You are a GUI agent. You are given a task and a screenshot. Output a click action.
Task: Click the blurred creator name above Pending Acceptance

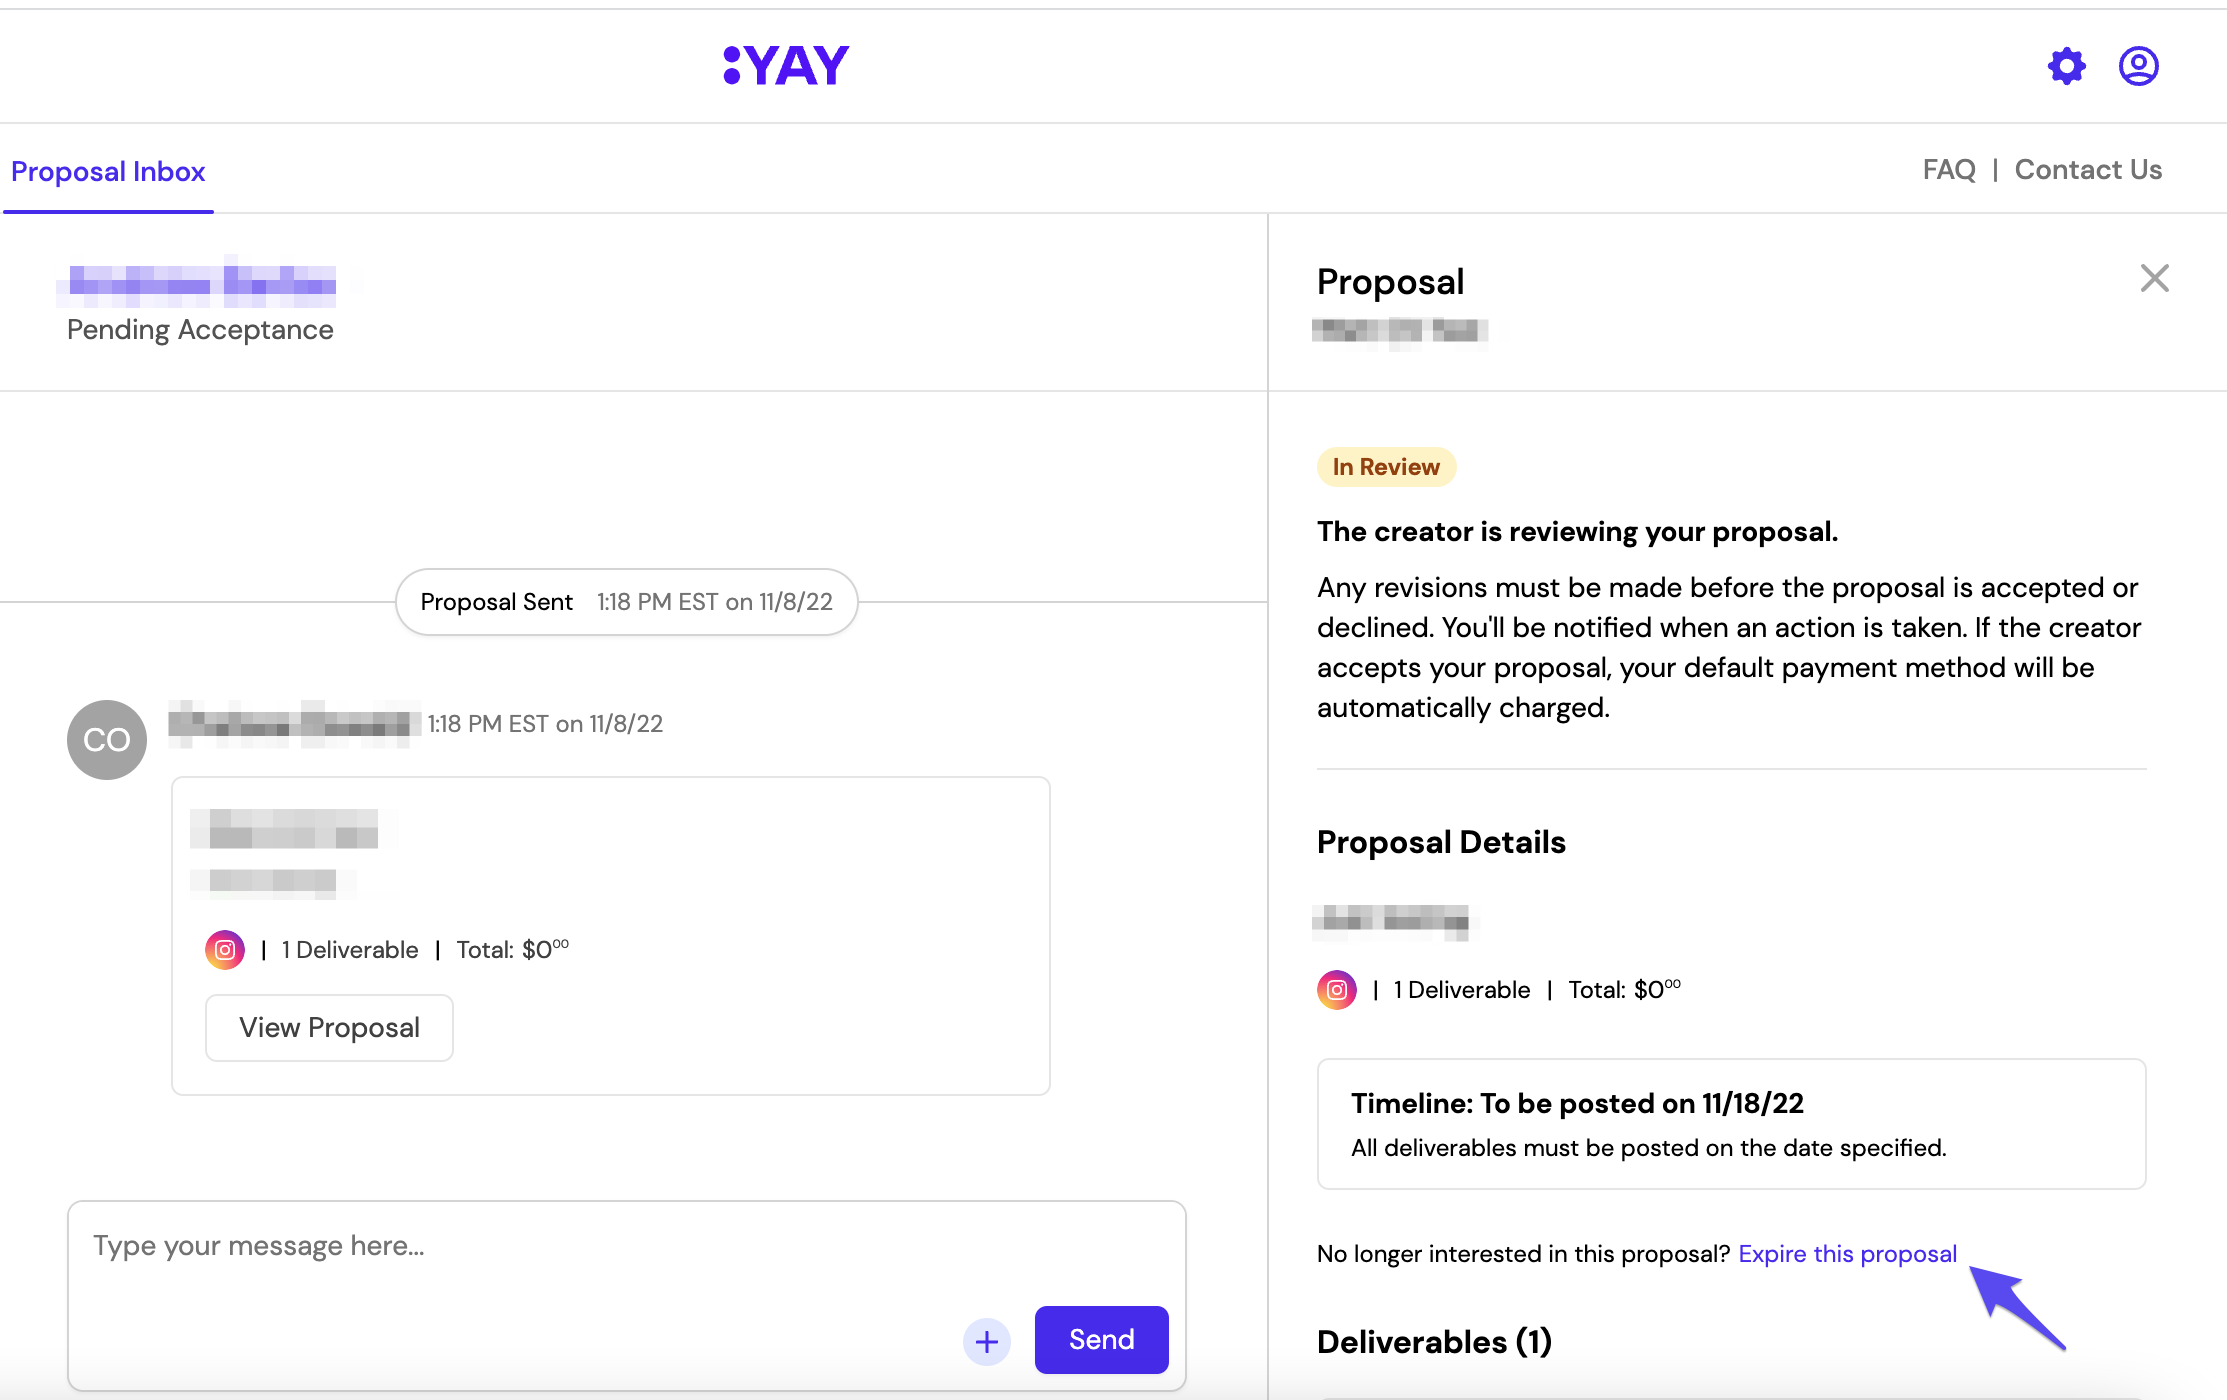click(203, 282)
